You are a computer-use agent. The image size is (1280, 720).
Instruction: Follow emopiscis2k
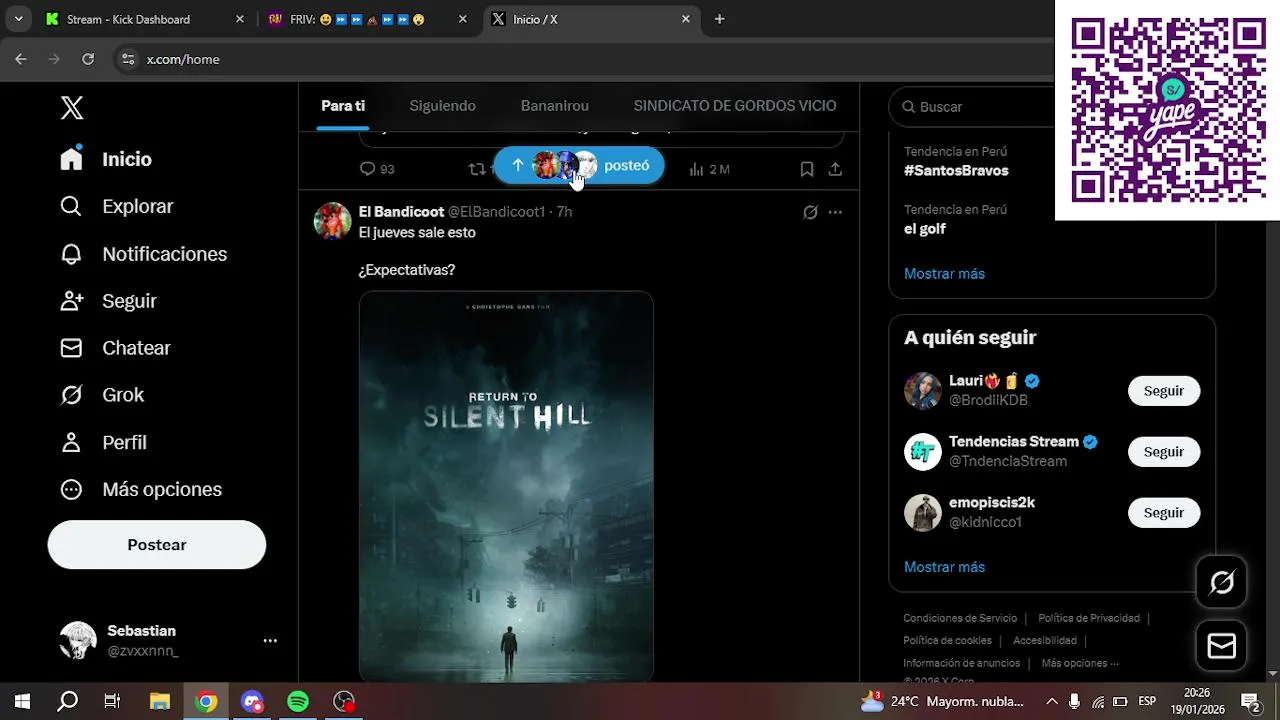(x=1164, y=513)
